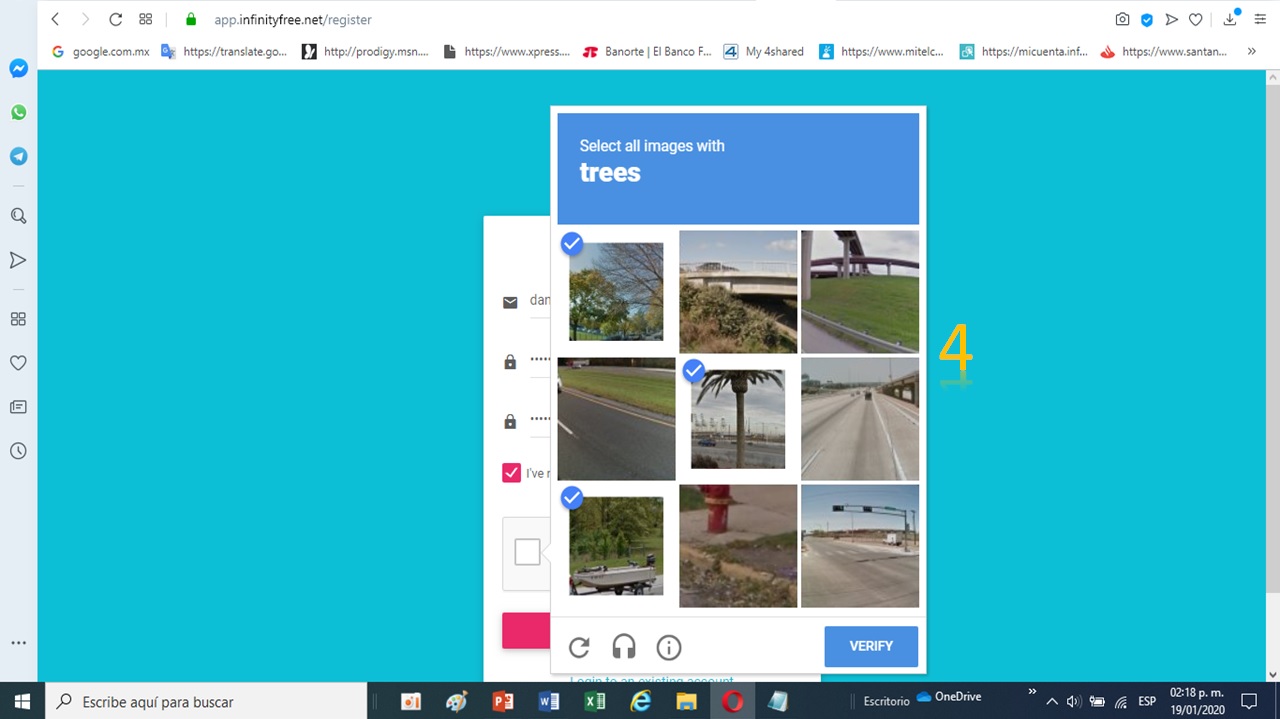Take a snapshot with the camera icon
Image resolution: width=1280 pixels, height=719 pixels.
pos(1123,20)
